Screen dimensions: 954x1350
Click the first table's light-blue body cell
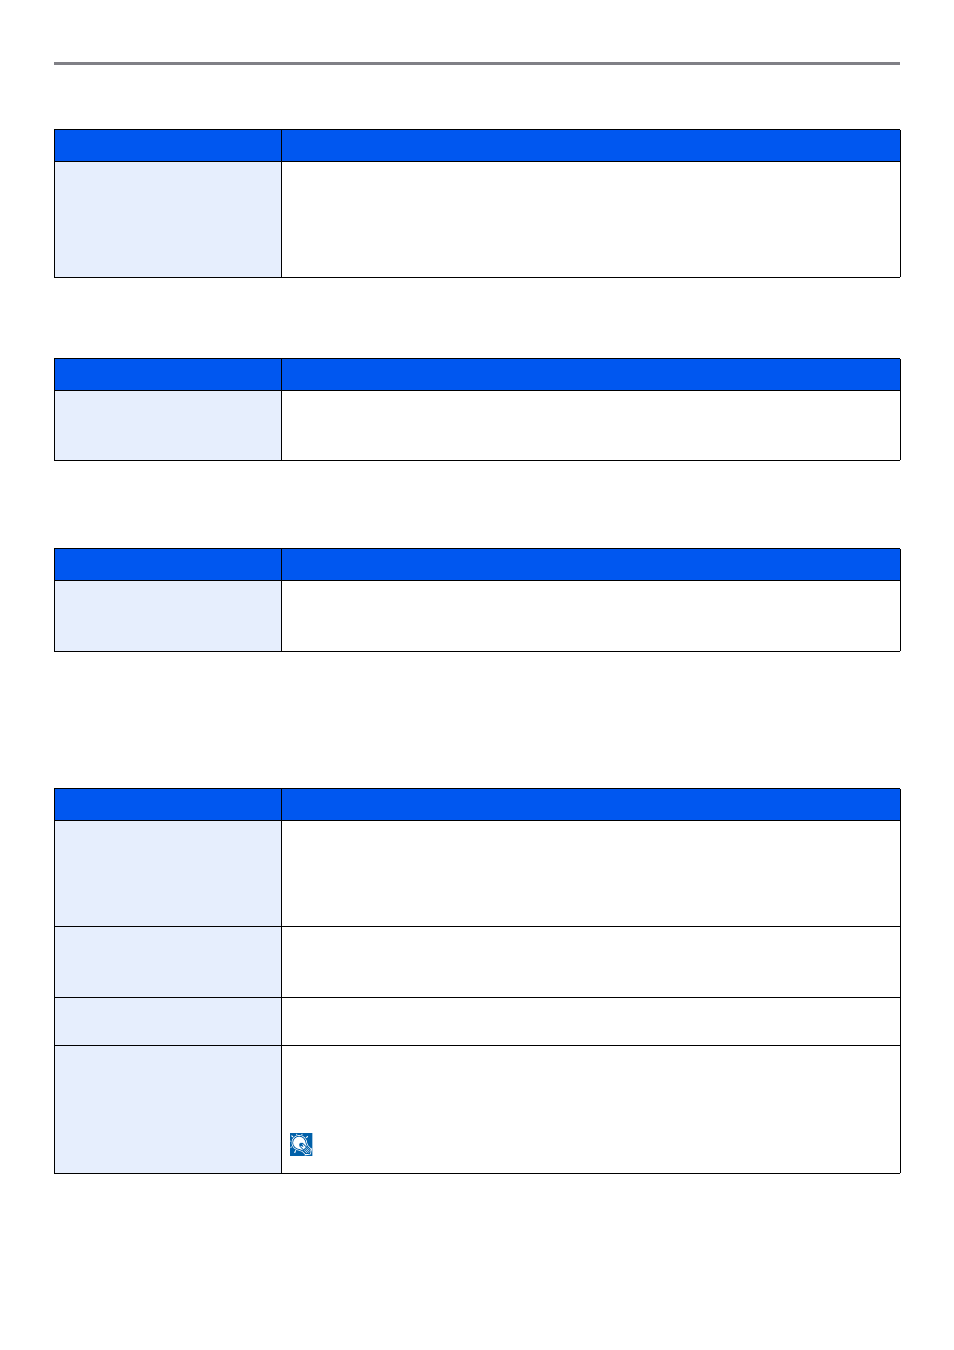[x=168, y=219]
